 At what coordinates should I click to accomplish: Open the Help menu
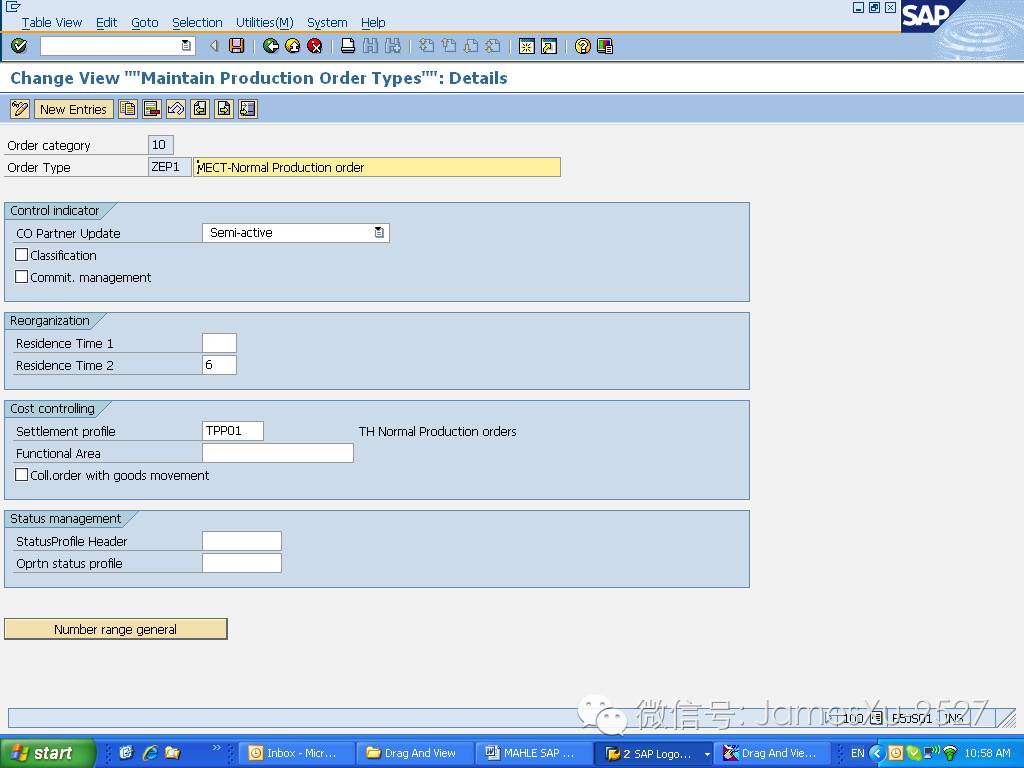tap(373, 22)
